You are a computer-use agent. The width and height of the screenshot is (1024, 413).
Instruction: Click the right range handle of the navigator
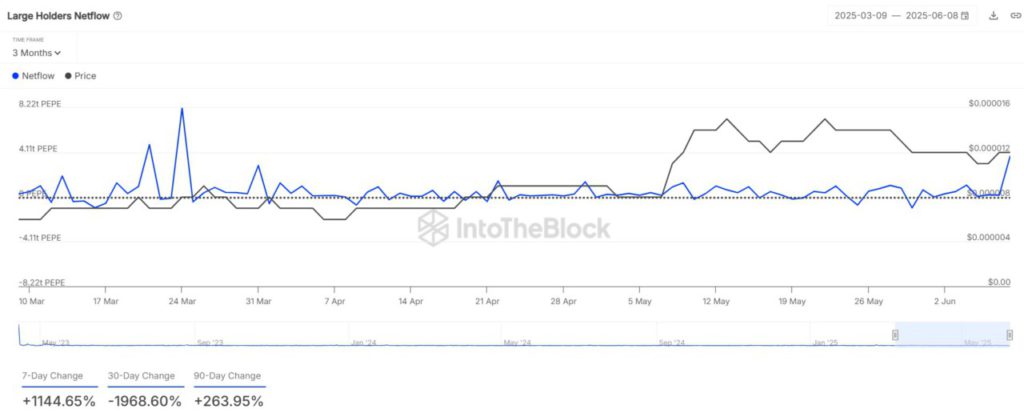(x=1010, y=334)
